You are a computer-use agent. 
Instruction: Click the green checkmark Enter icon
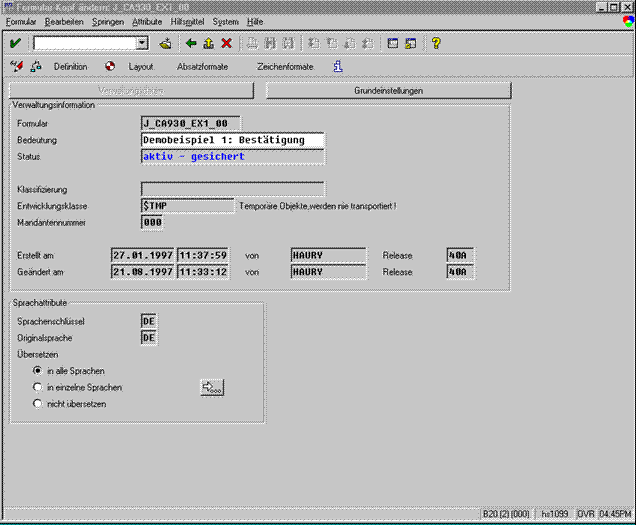15,43
